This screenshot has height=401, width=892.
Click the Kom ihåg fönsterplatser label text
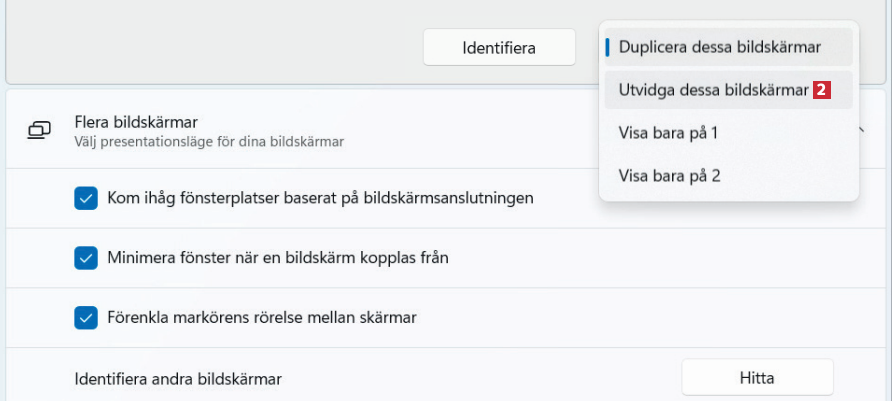[320, 198]
